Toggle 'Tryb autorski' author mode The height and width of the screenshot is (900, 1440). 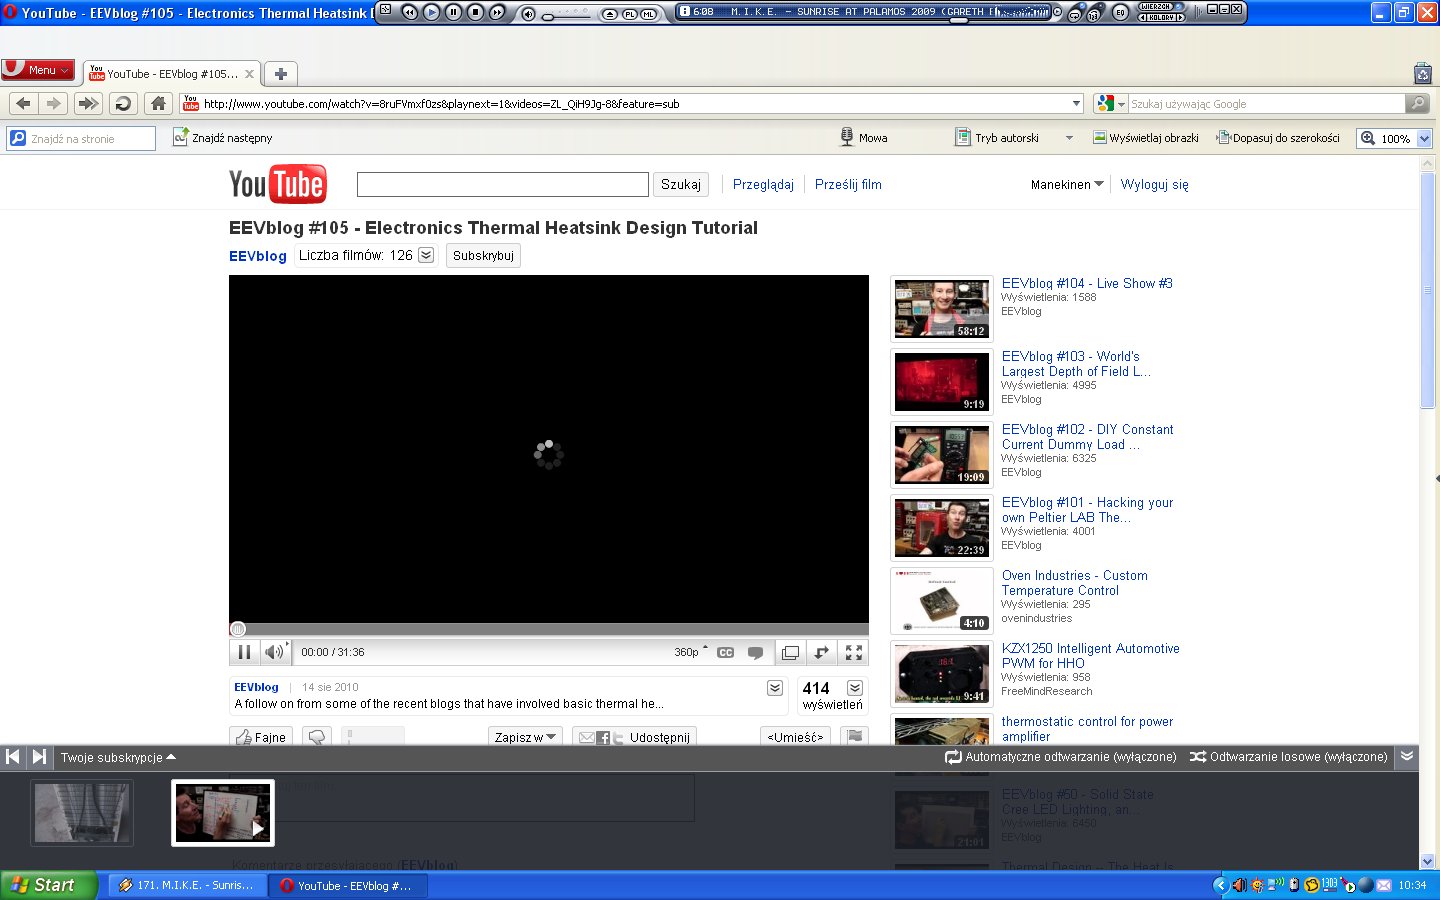coord(997,138)
